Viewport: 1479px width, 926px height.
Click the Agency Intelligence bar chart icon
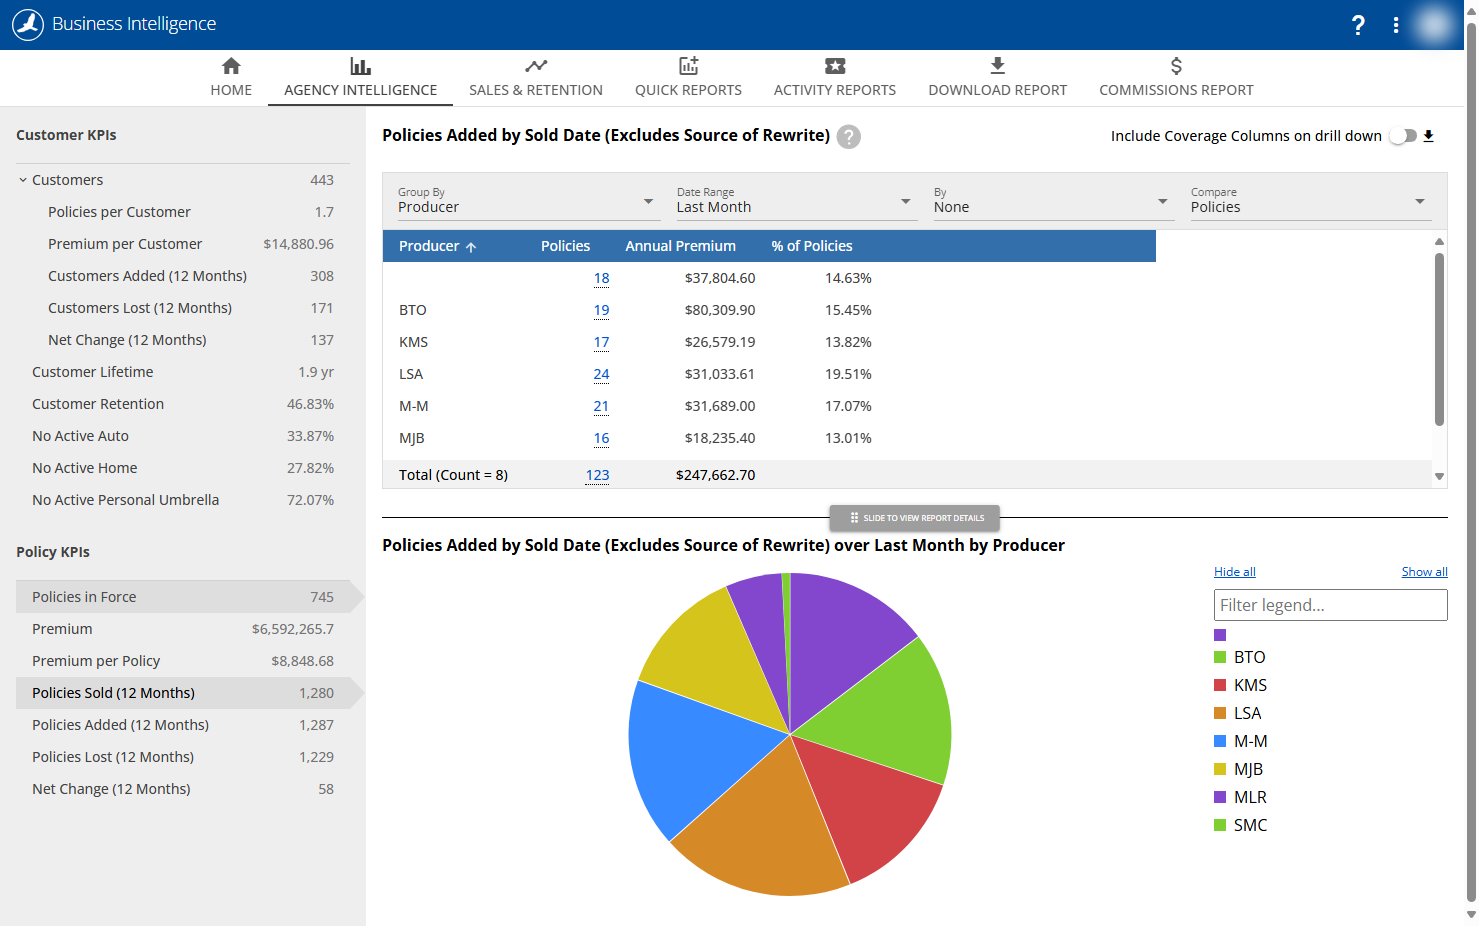(x=360, y=66)
